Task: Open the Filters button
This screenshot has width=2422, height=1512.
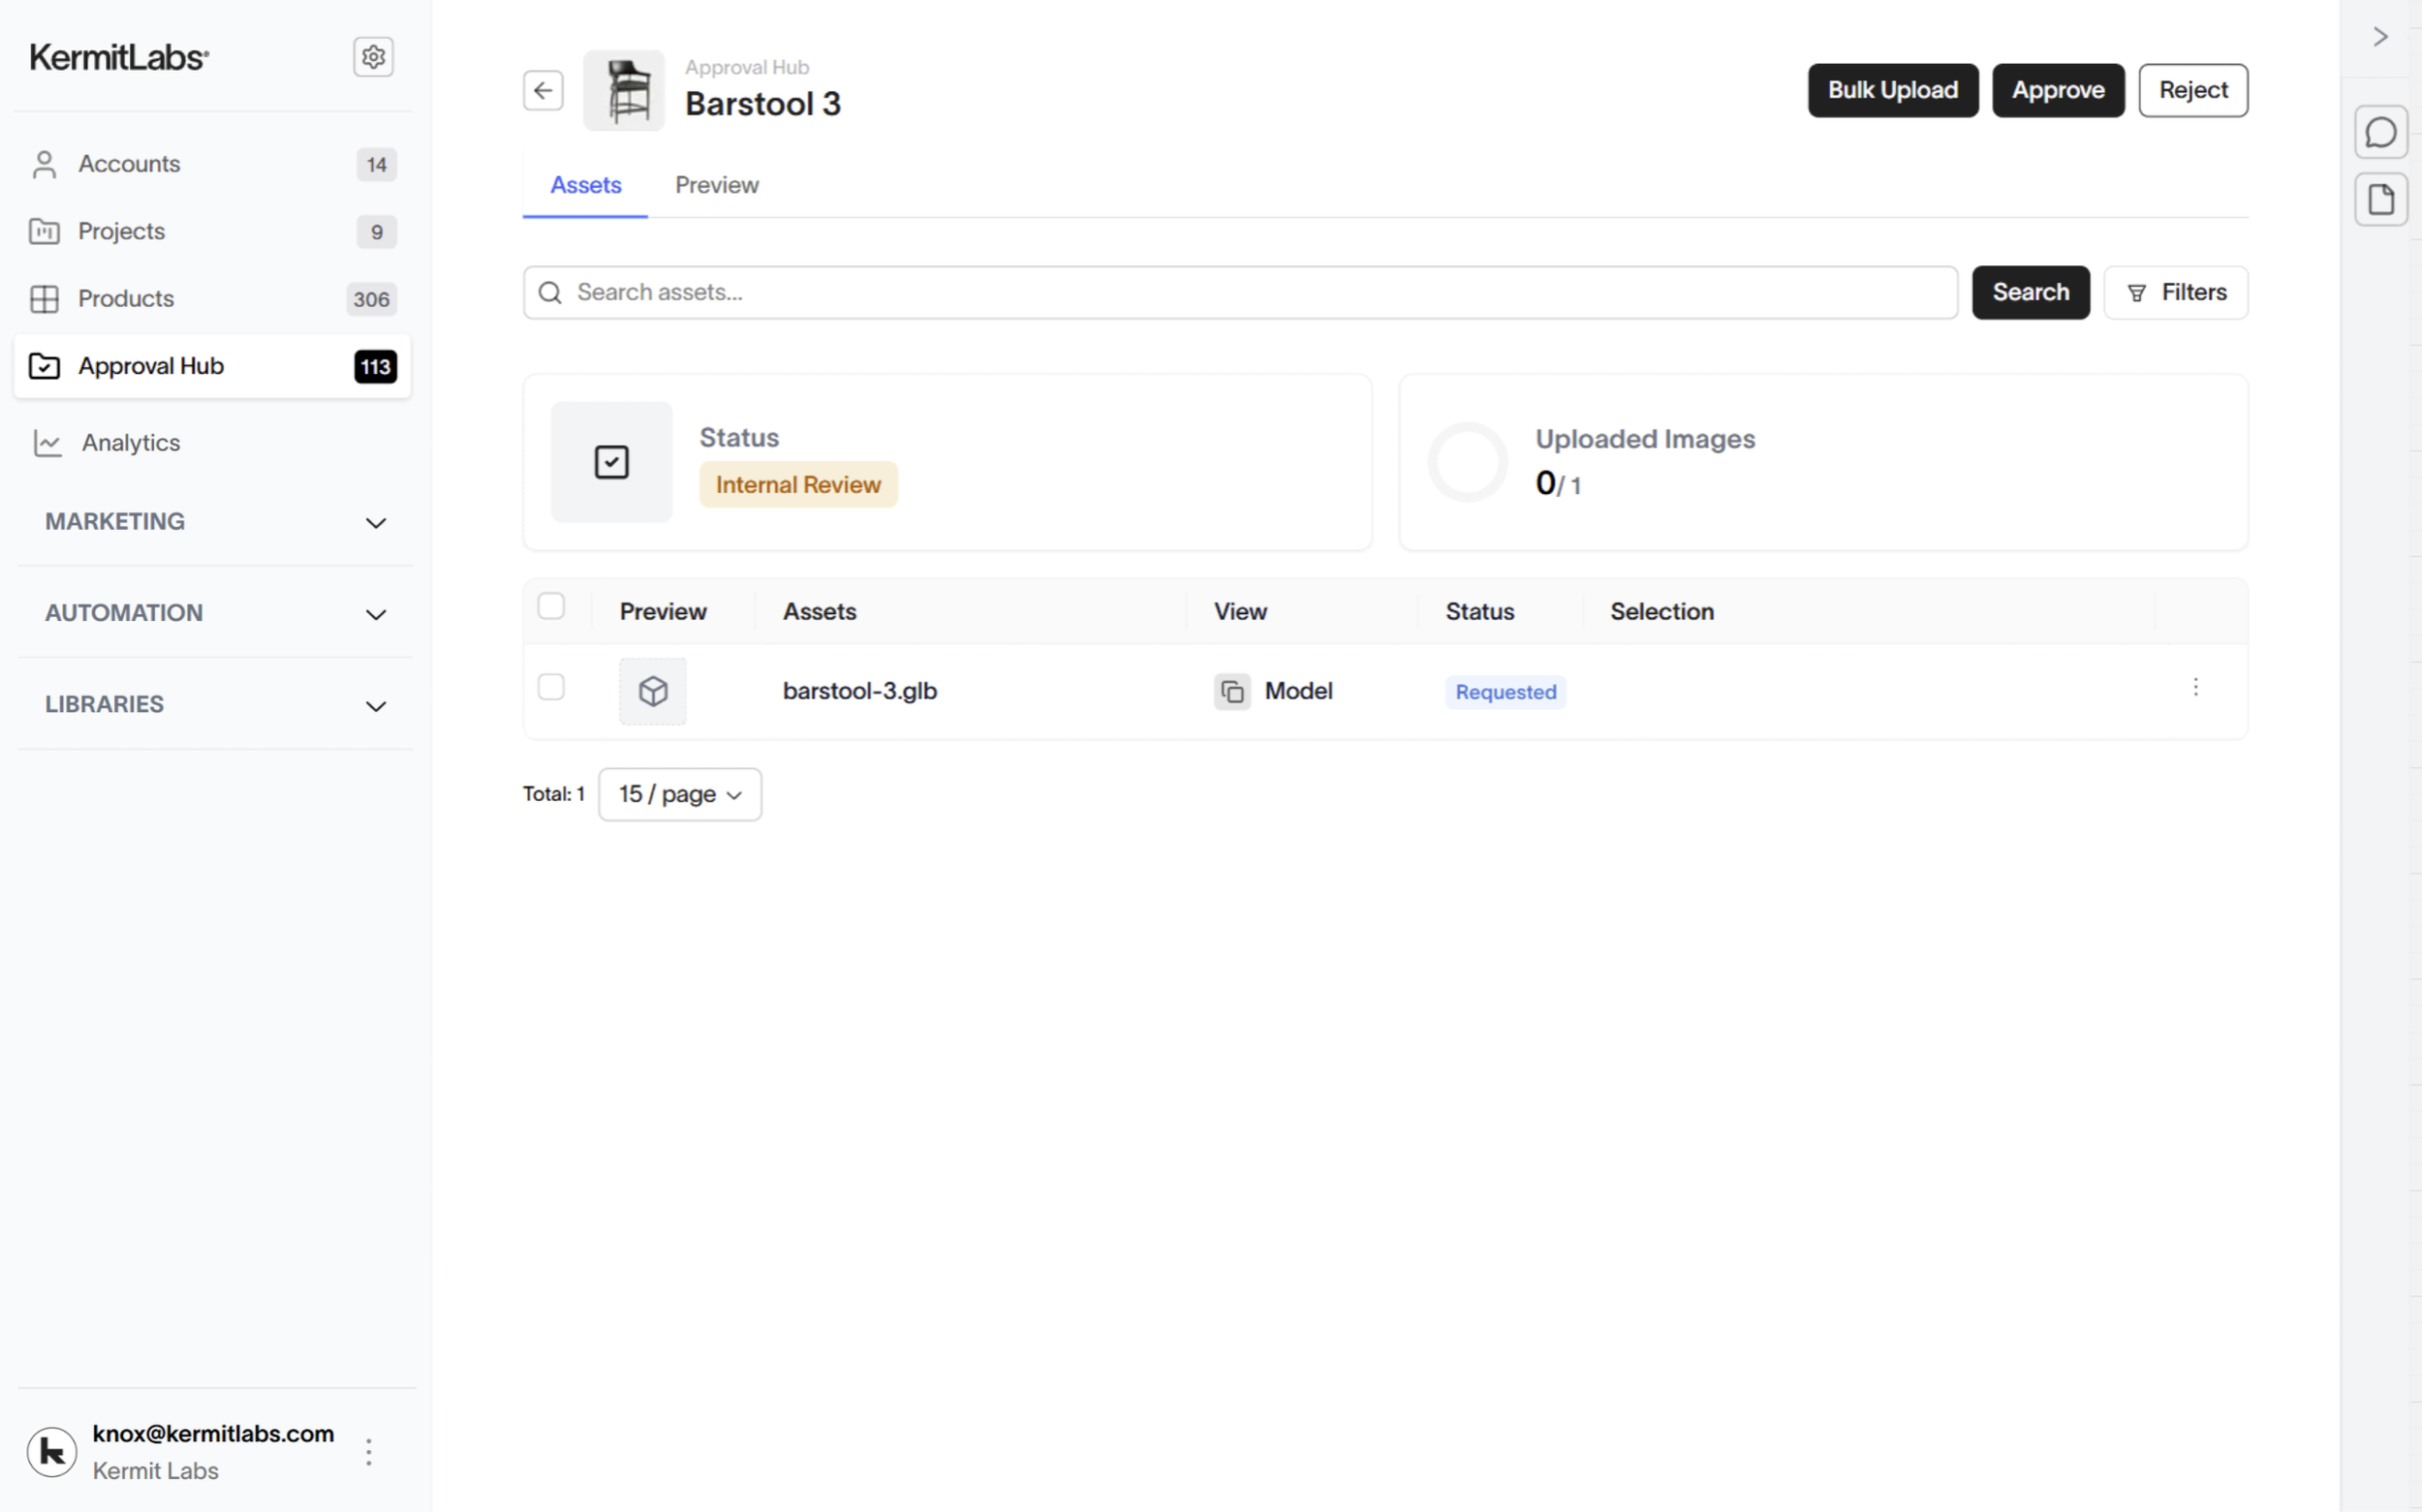Action: coord(2175,293)
